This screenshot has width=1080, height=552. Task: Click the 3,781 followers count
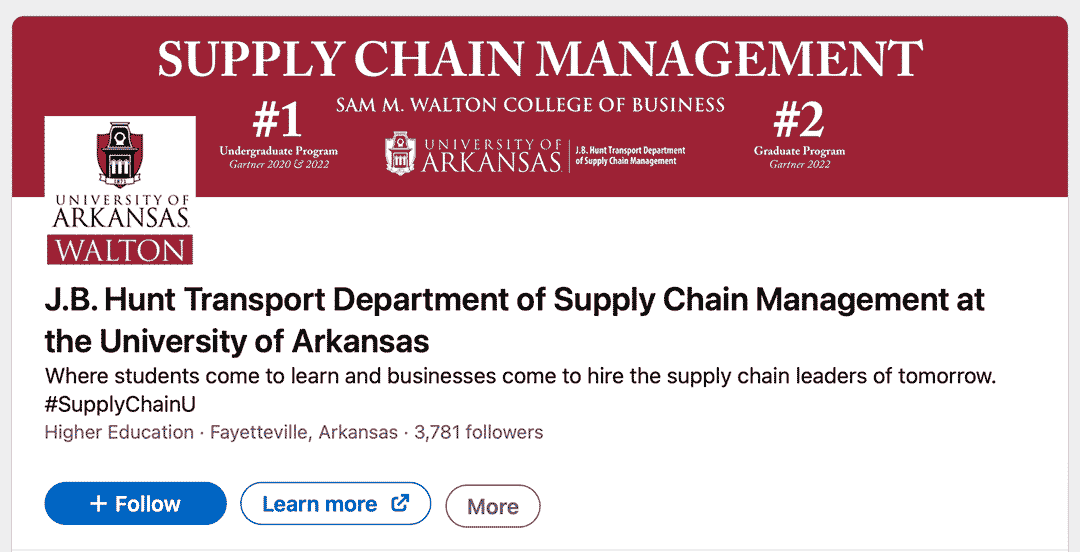tap(479, 433)
